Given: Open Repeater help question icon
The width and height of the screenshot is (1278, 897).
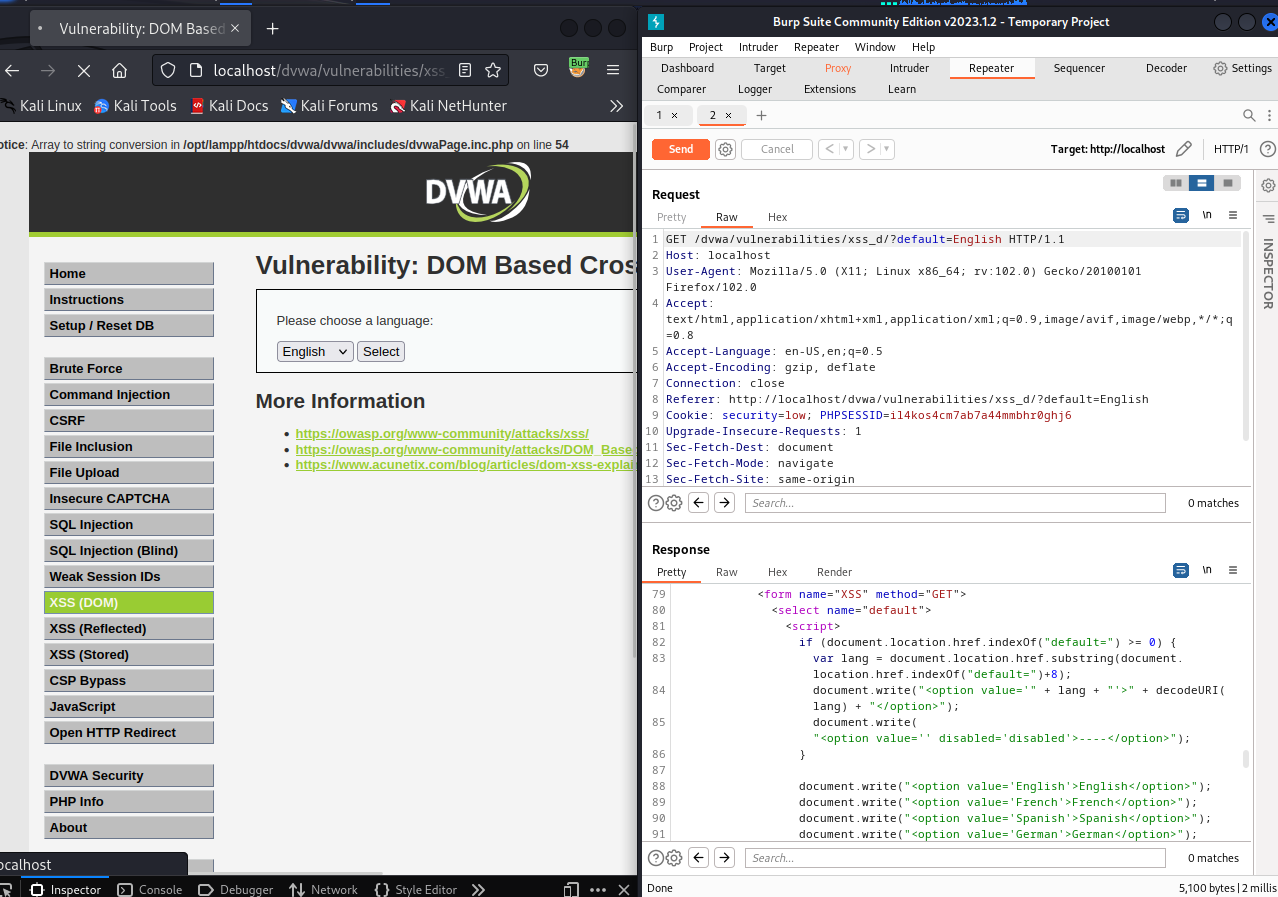Looking at the screenshot, I should click(1267, 149).
